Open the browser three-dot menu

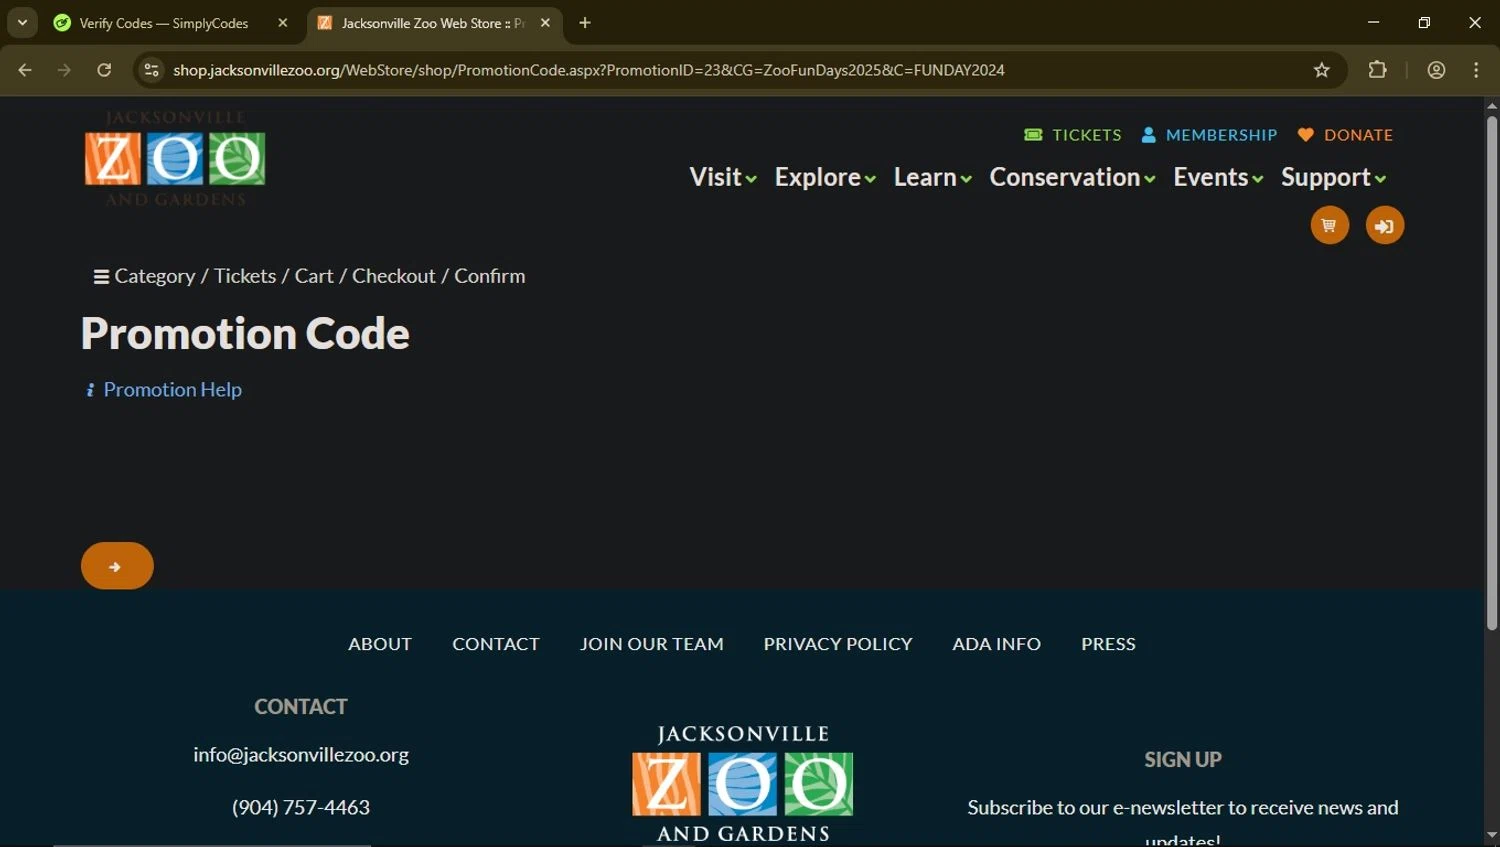pyautogui.click(x=1476, y=70)
